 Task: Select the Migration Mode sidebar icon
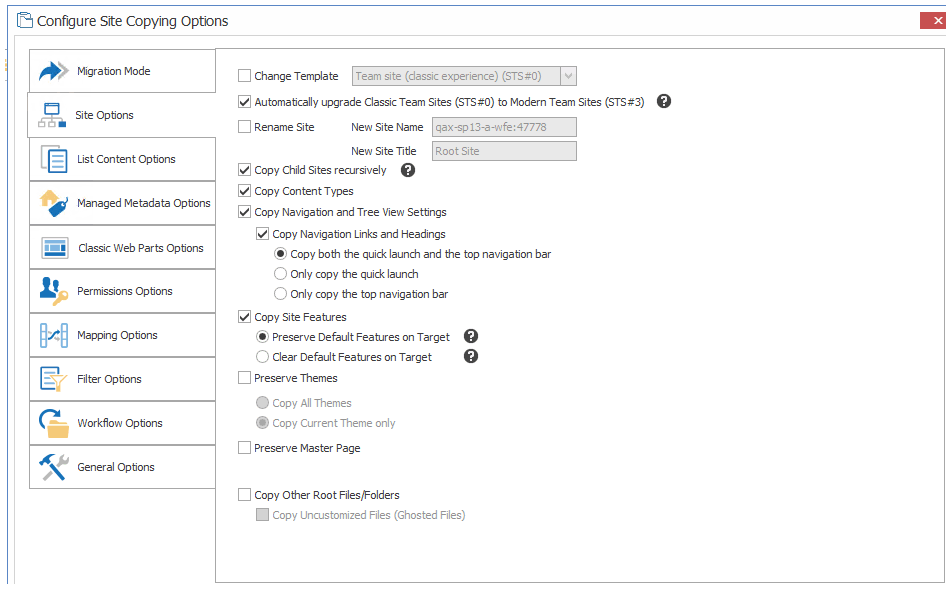click(x=53, y=70)
